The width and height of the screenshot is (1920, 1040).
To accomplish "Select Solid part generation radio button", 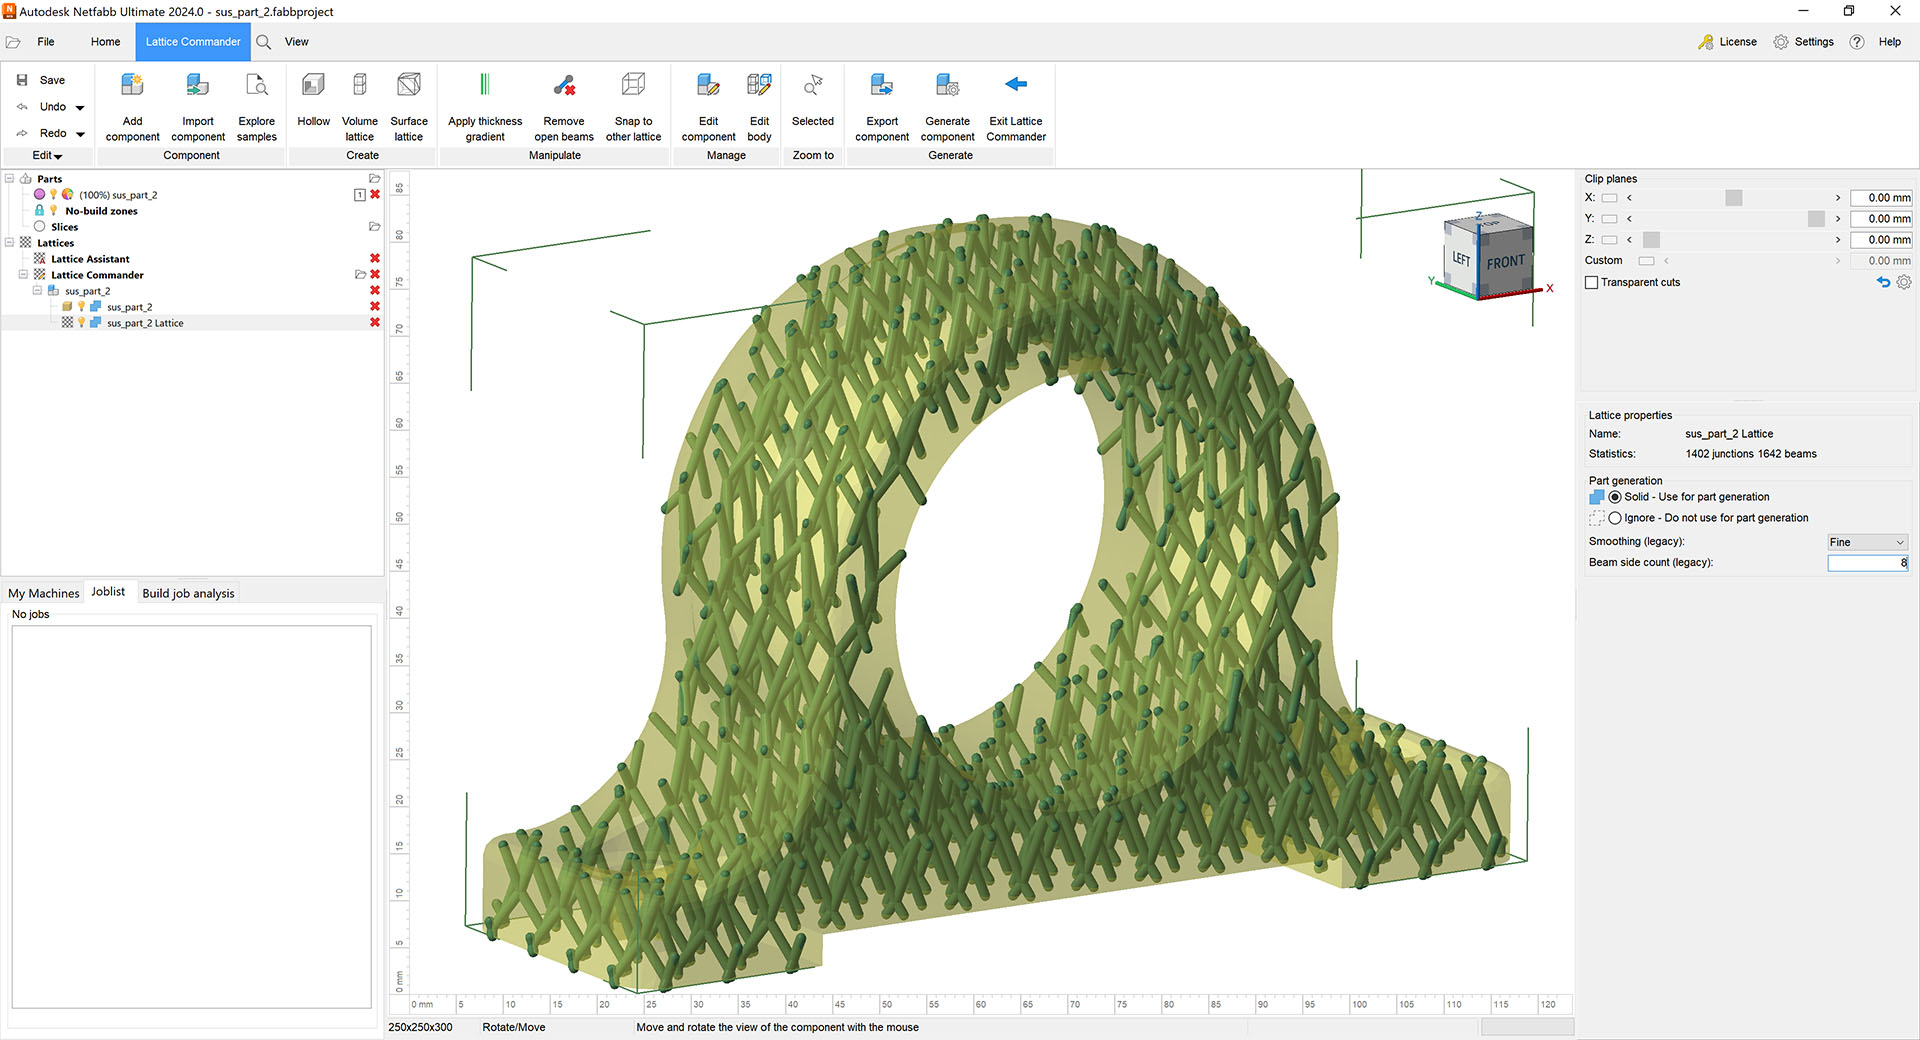I will tap(1615, 497).
